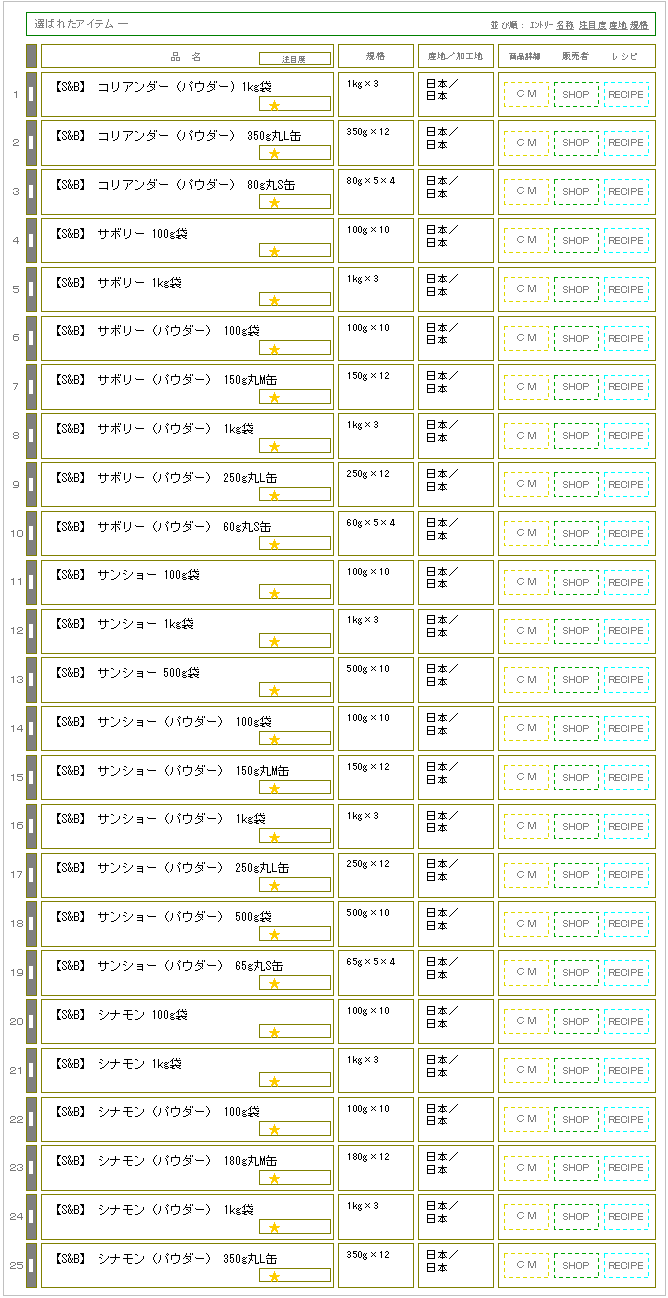Image resolution: width=668 pixels, height=1298 pixels.
Task: Click the star for サンショー 500g袋
Action: tap(274, 691)
